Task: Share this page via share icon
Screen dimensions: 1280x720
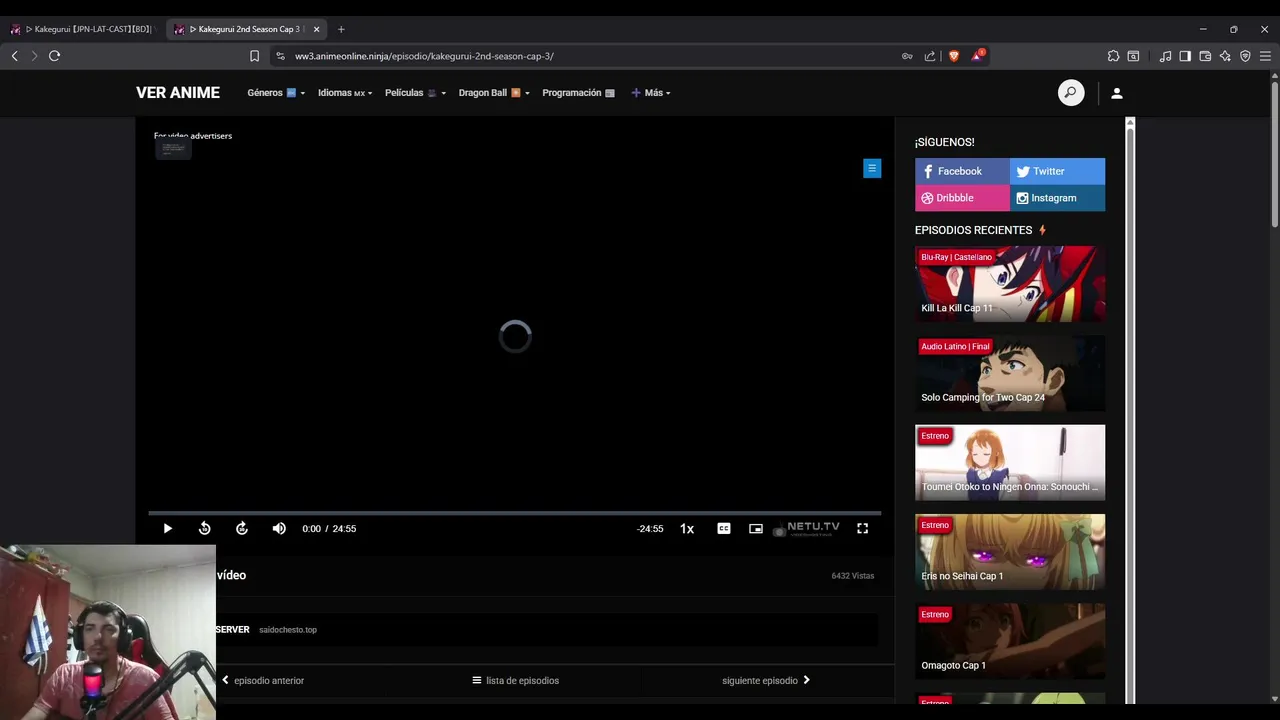Action: [930, 56]
